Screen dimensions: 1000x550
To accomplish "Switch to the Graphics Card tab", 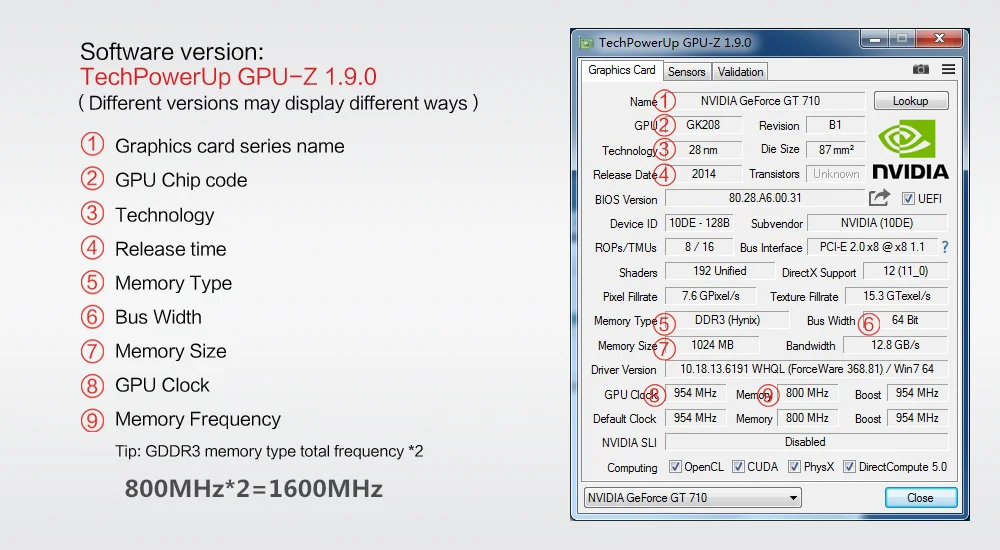I will (621, 70).
